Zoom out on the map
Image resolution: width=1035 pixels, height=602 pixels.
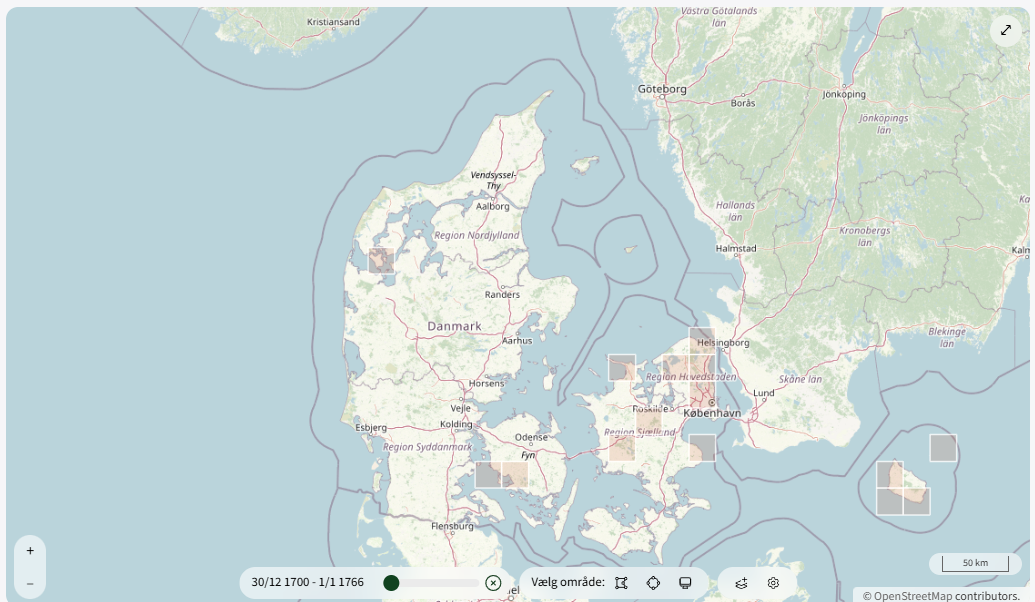click(30, 582)
